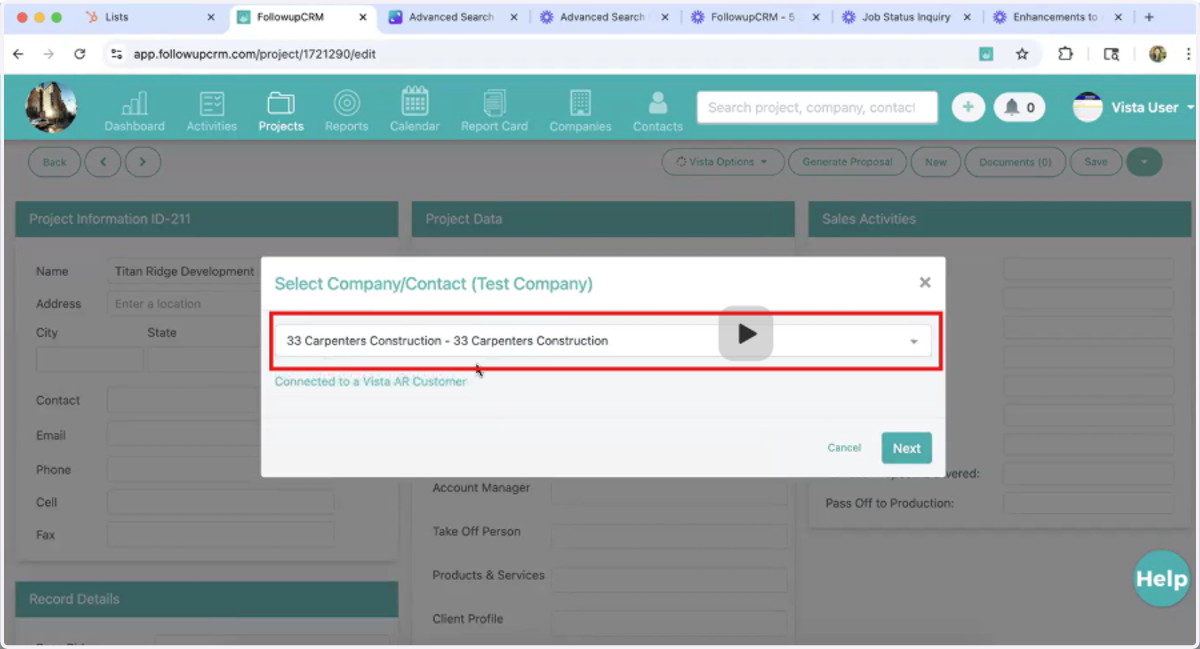
Task: Click browser back arrow
Action: [x=18, y=54]
